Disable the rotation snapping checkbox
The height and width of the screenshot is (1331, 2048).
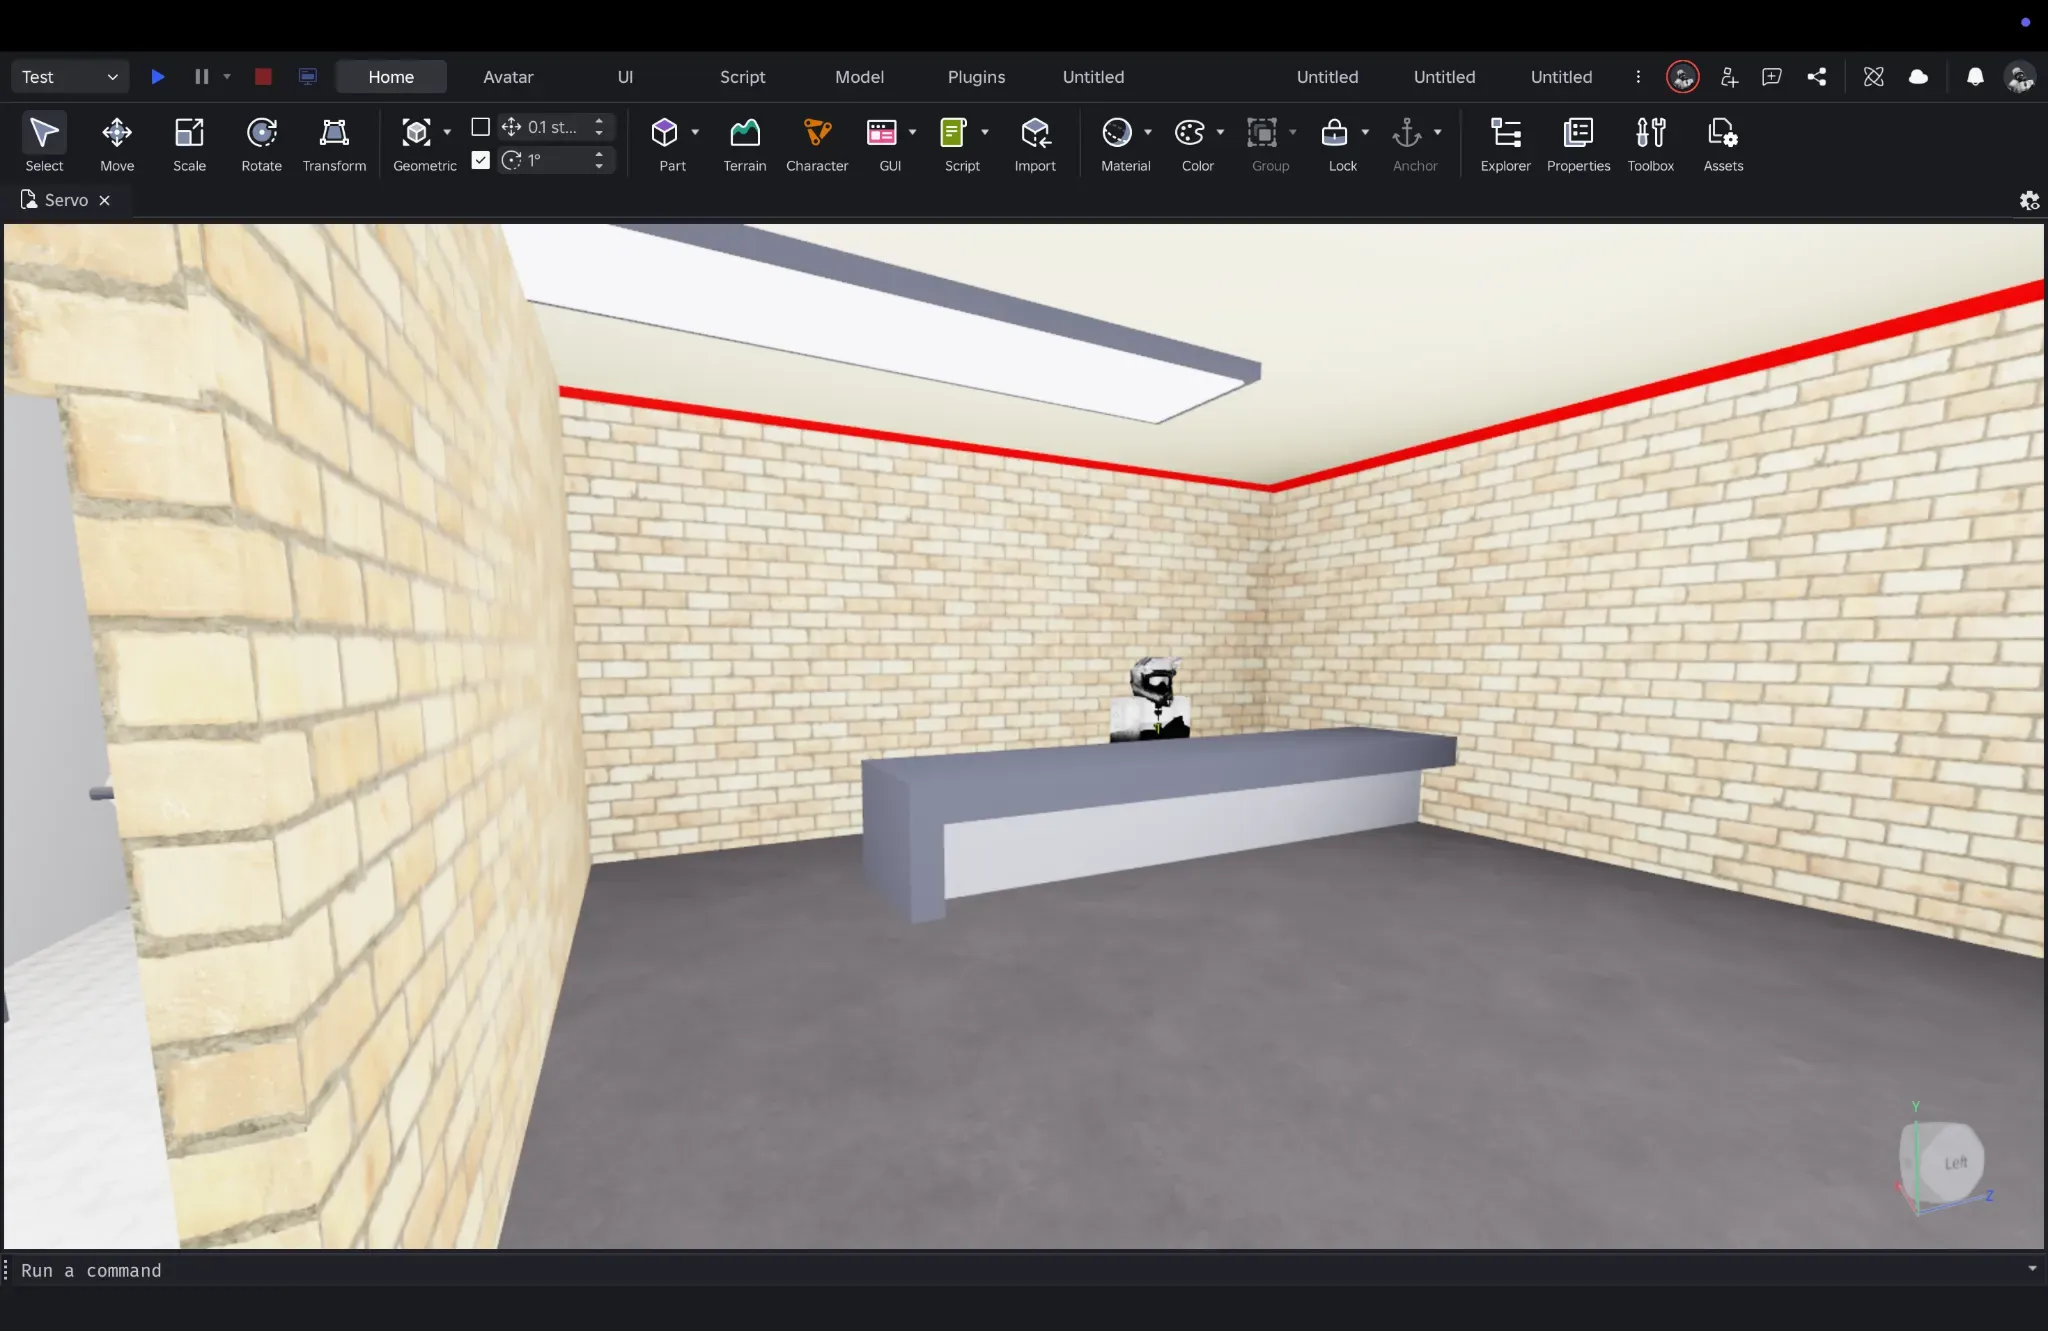pos(480,160)
